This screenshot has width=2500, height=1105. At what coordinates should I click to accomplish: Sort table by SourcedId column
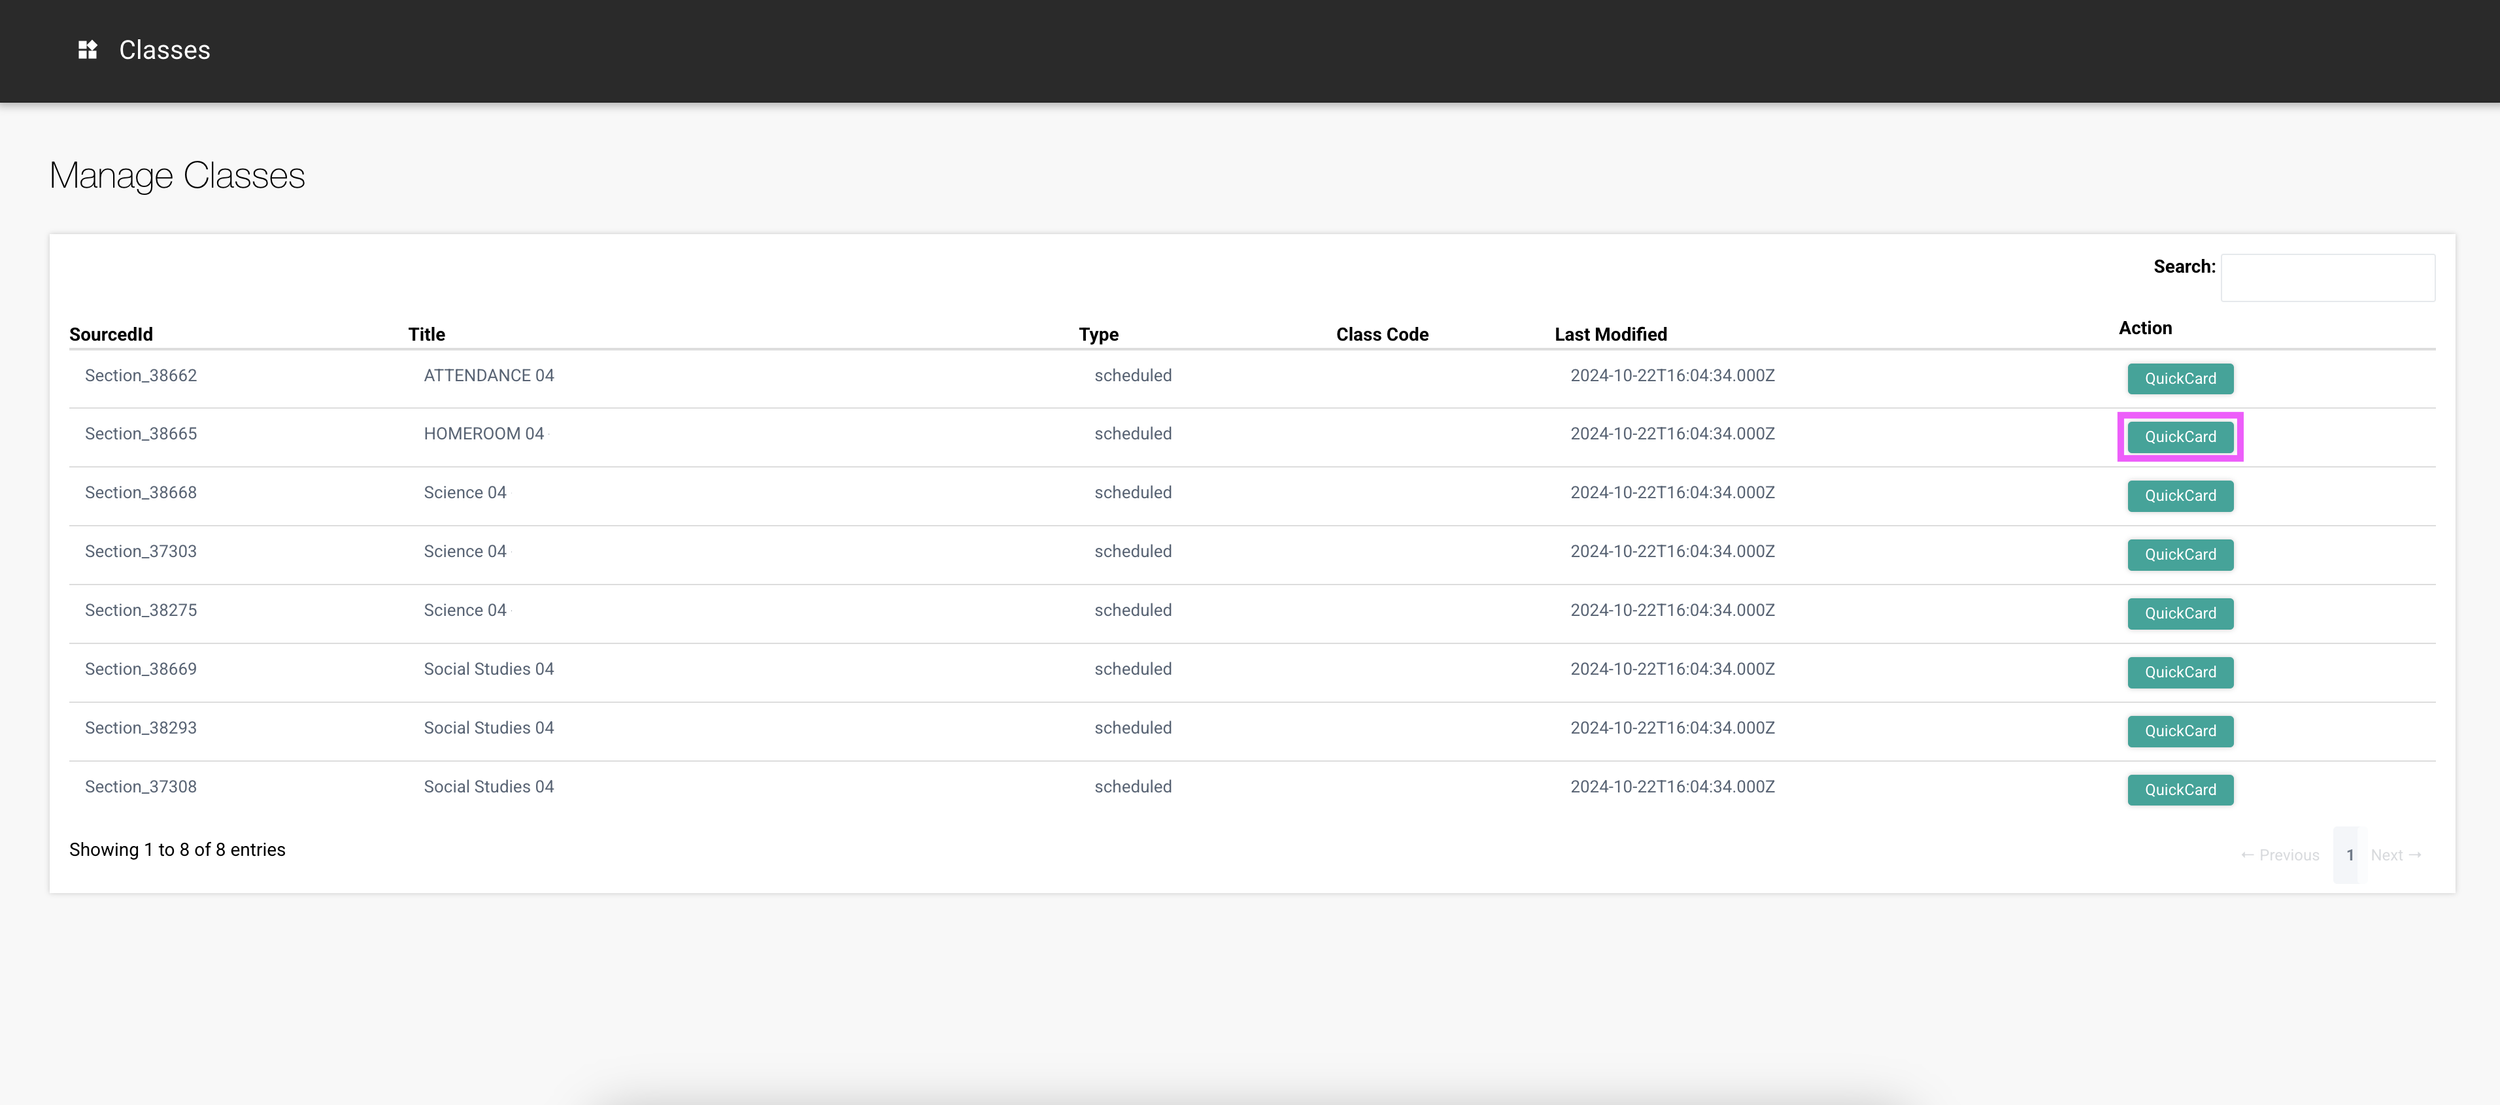(111, 335)
